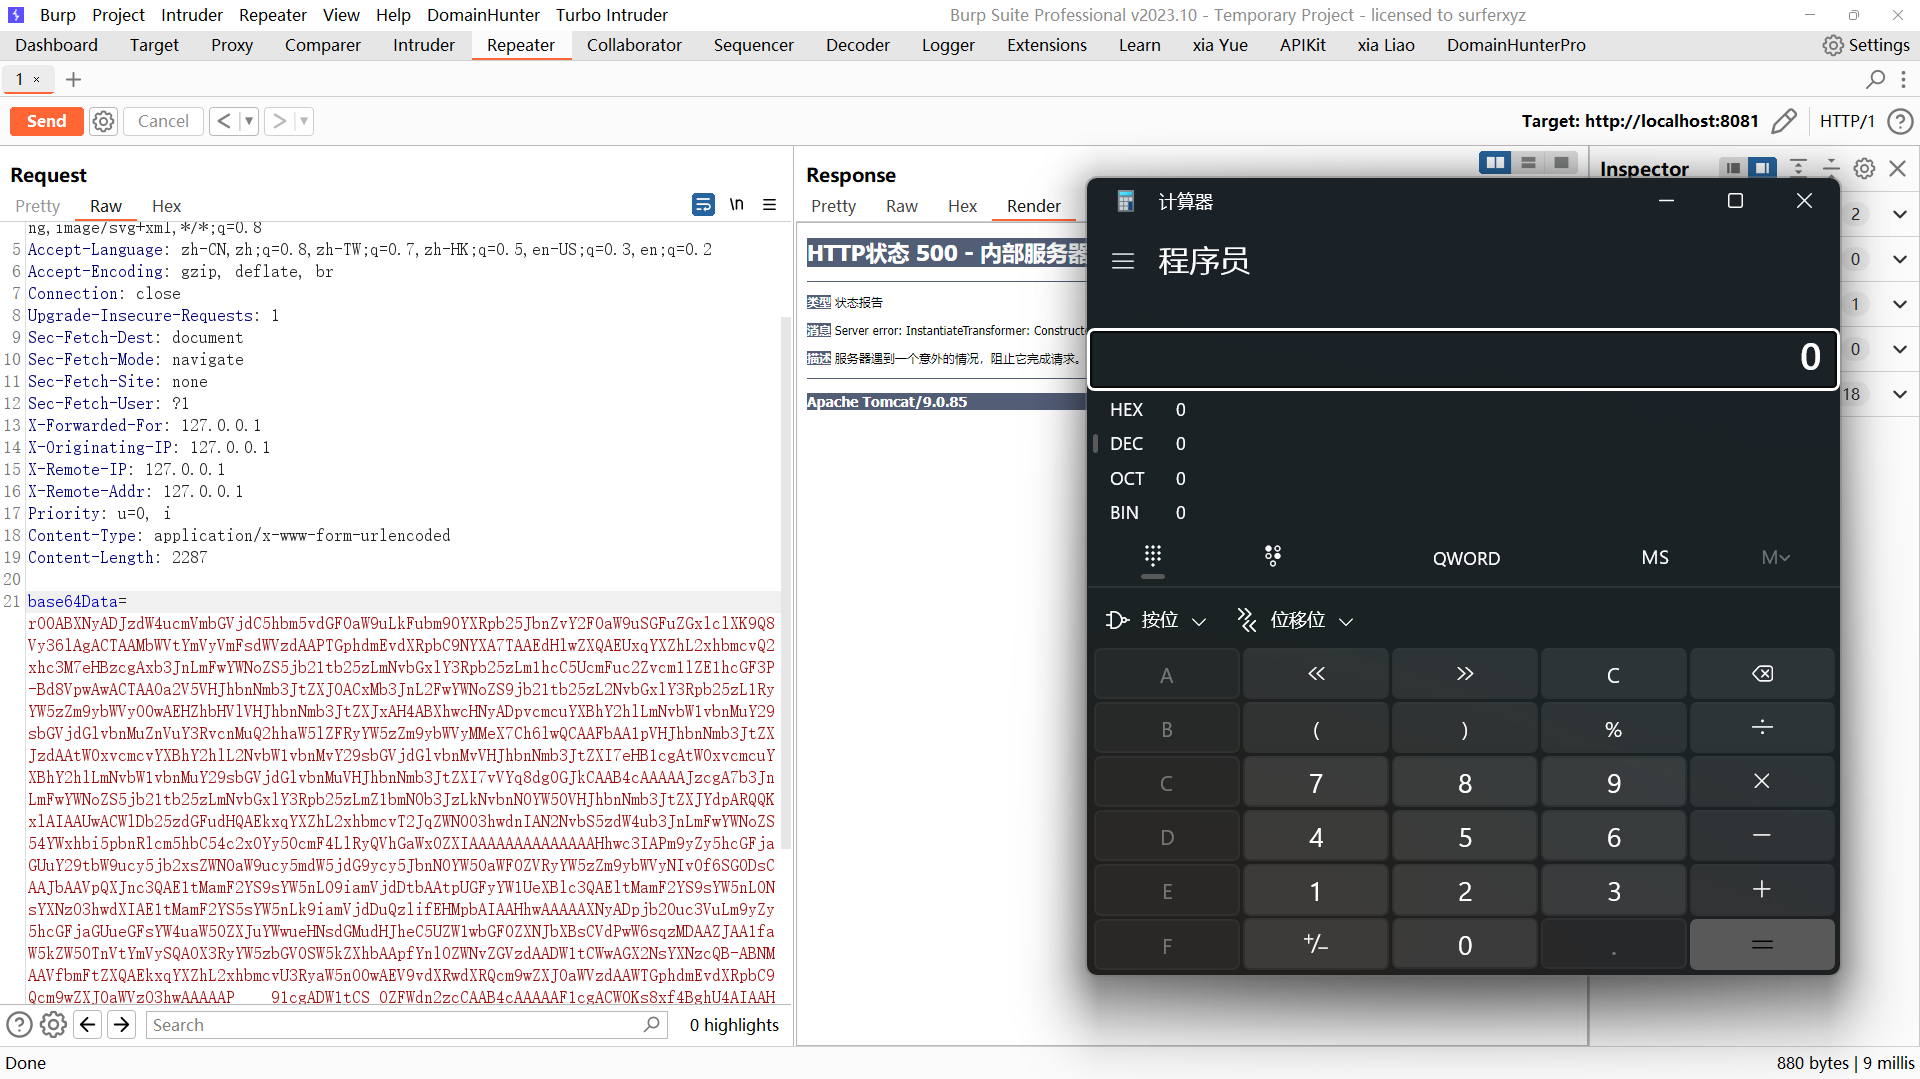
Task: Close Repeater tab 1
Action: point(37,79)
